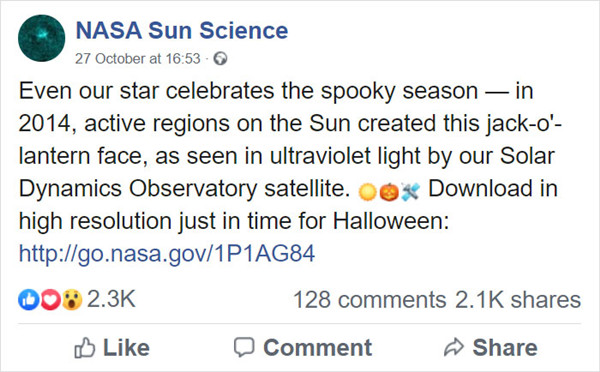Follow the go.nasa.gov/1P1AG84 link
Image resolution: width=600 pixels, height=372 pixels.
click(167, 253)
